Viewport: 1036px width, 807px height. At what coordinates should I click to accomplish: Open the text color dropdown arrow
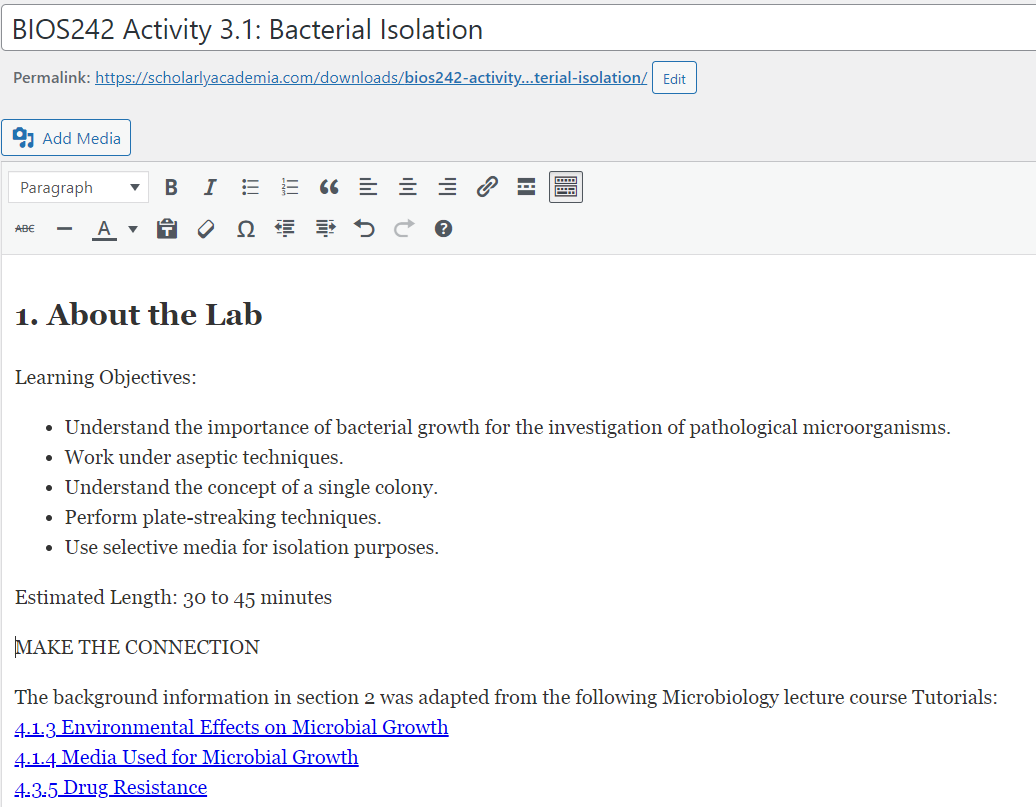(133, 229)
